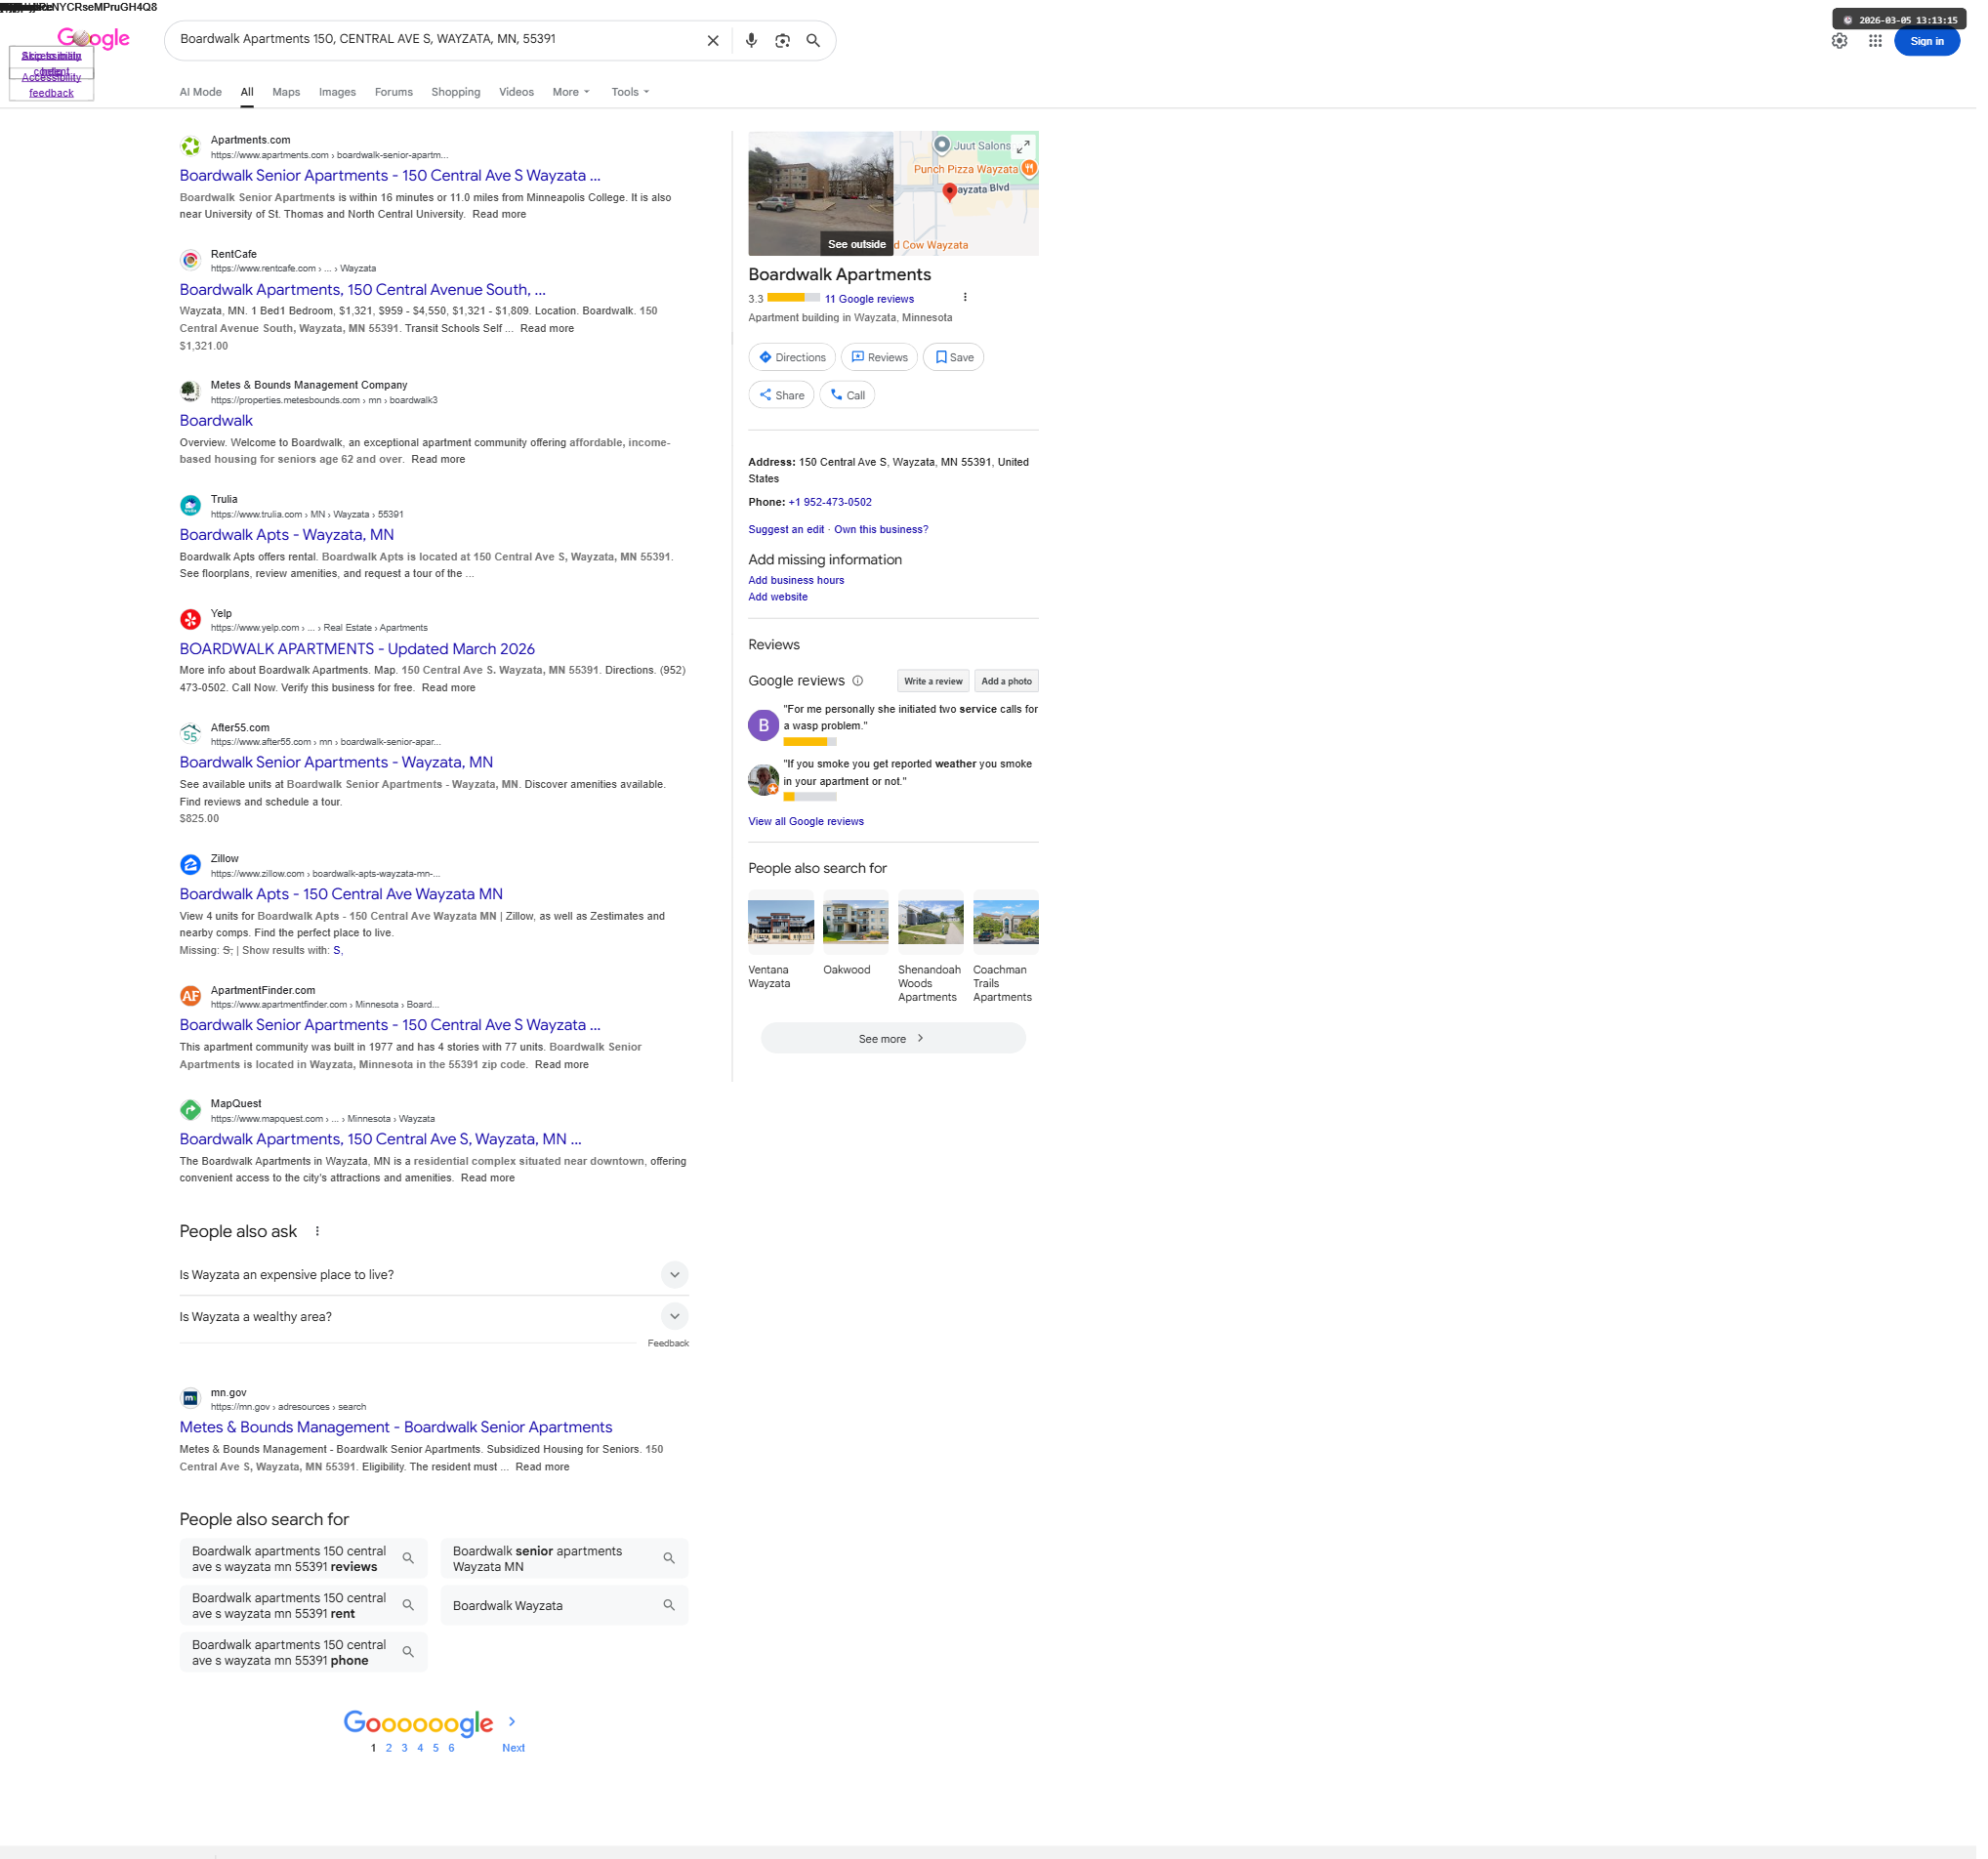Image resolution: width=1988 pixels, height=1859 pixels.
Task: Switch to Images results tab
Action: (x=339, y=93)
